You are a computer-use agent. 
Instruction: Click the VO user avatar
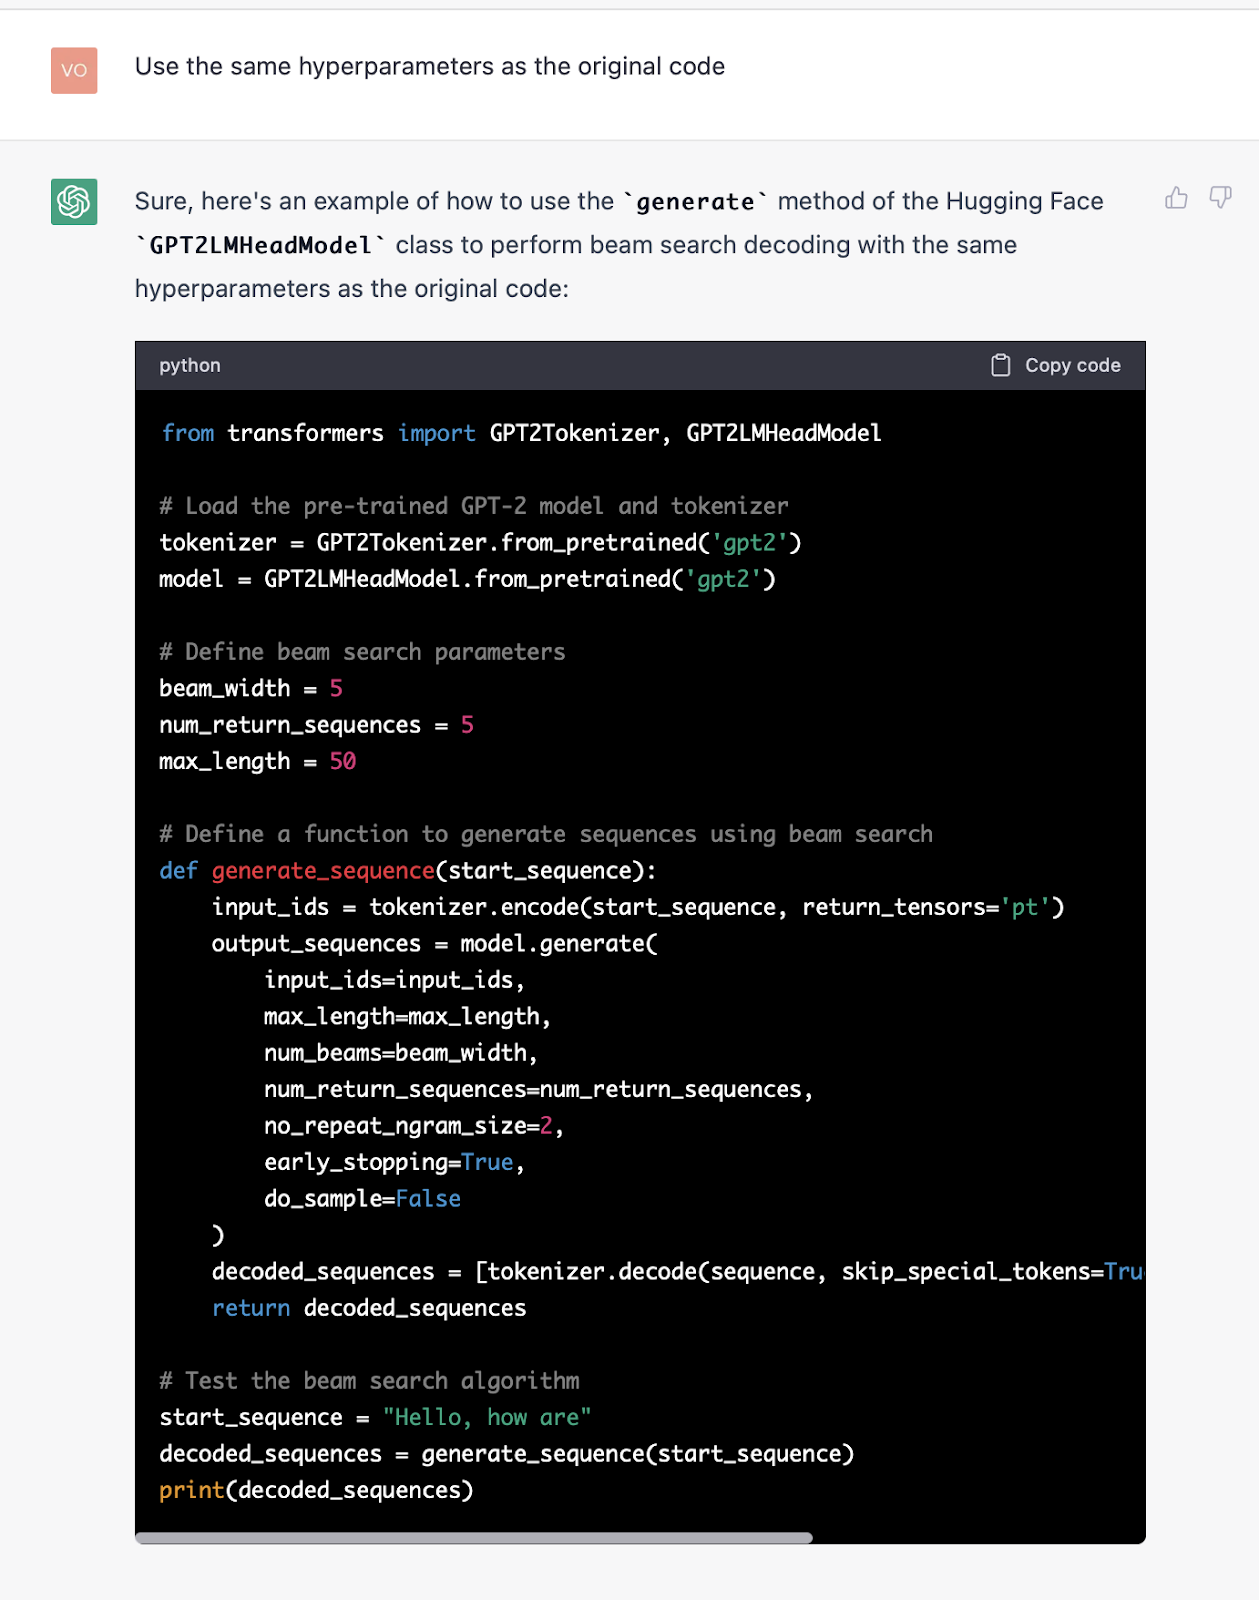click(x=74, y=70)
